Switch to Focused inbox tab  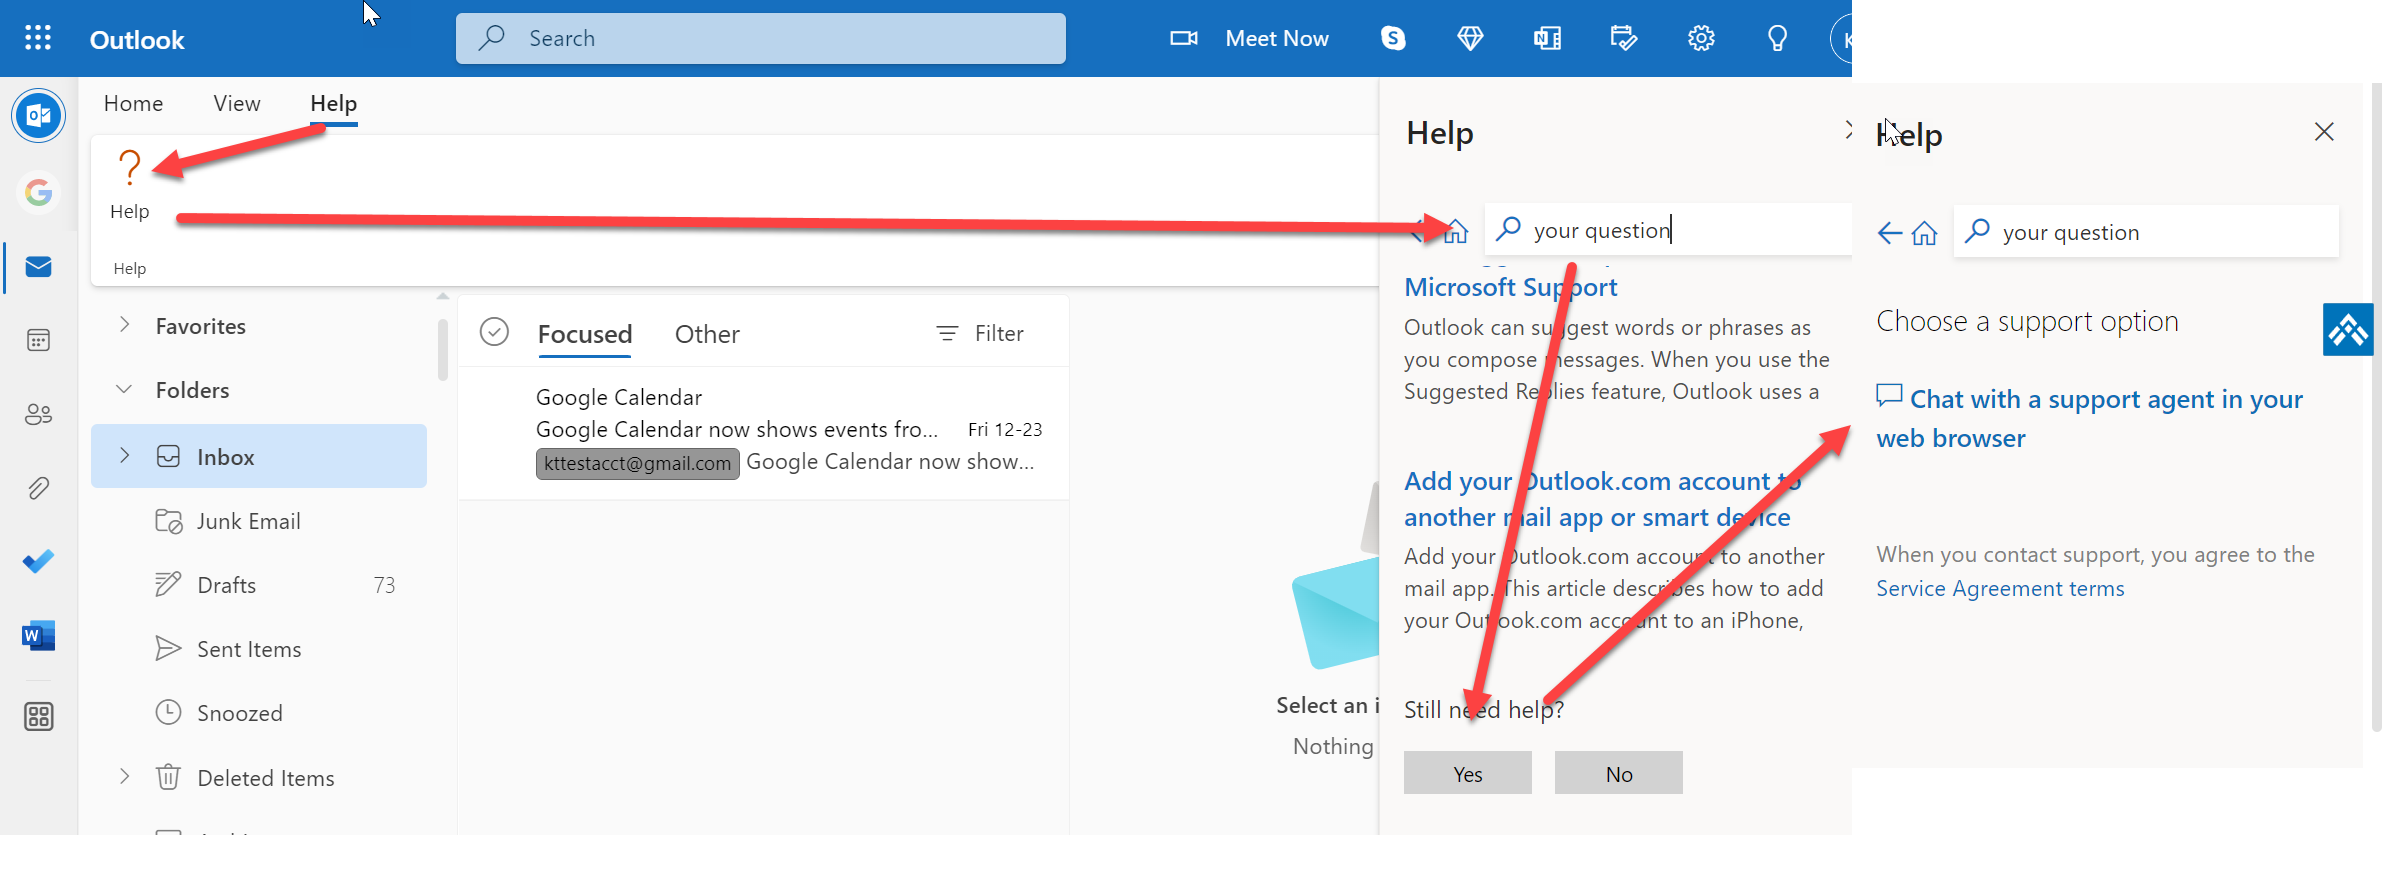585,334
